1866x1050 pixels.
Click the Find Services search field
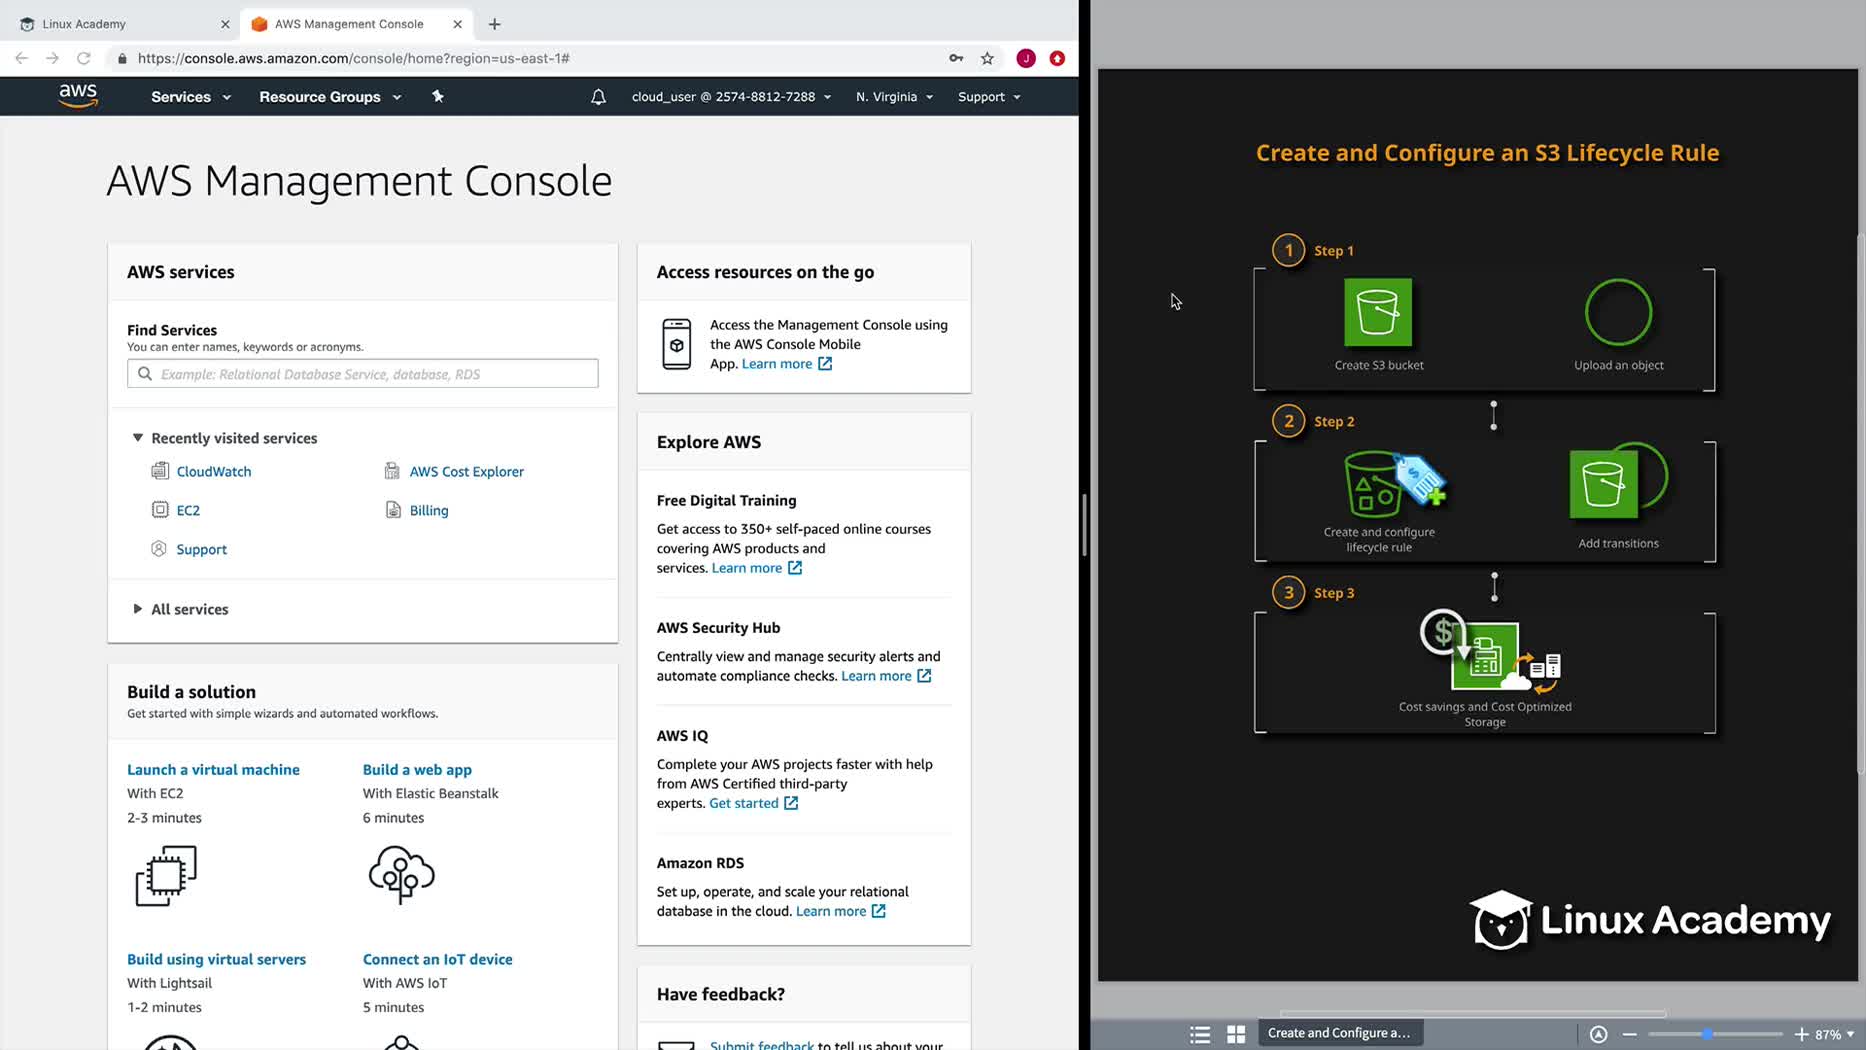[x=363, y=374]
